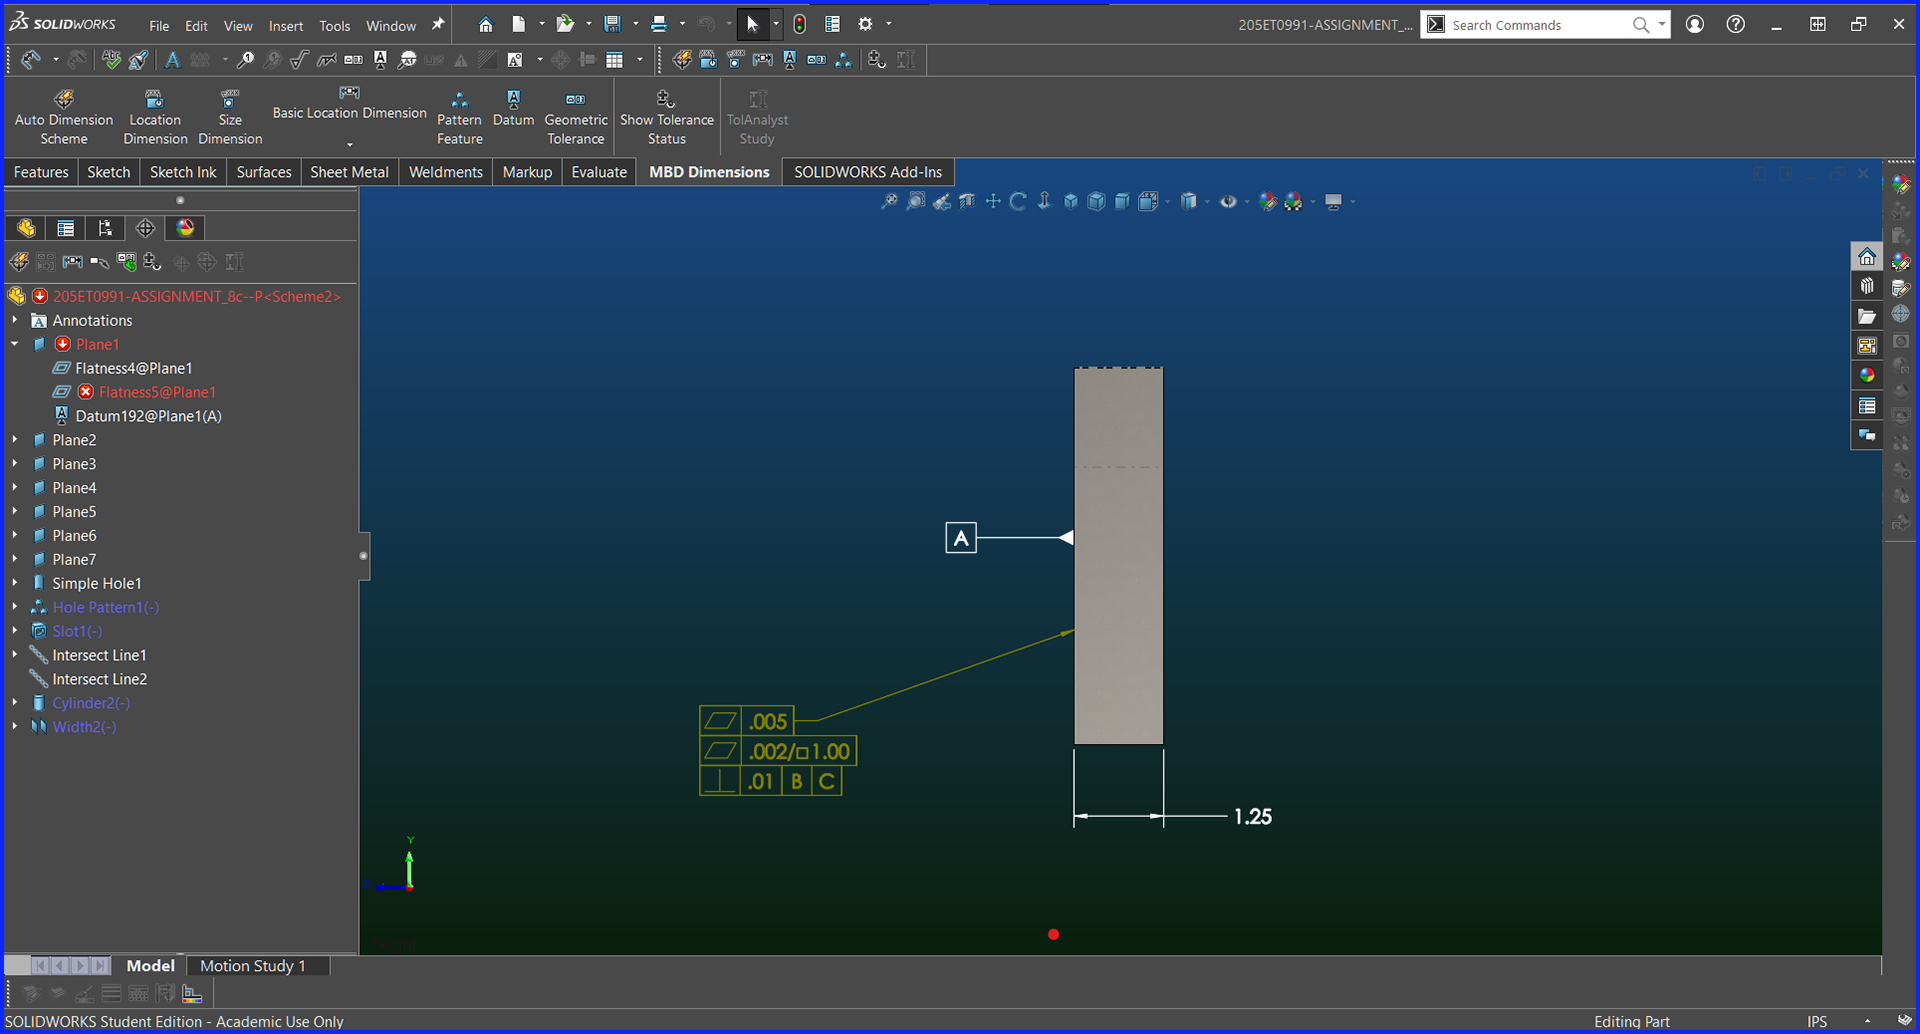Click the Save icon
Screen dimensions: 1920x1034
612,24
